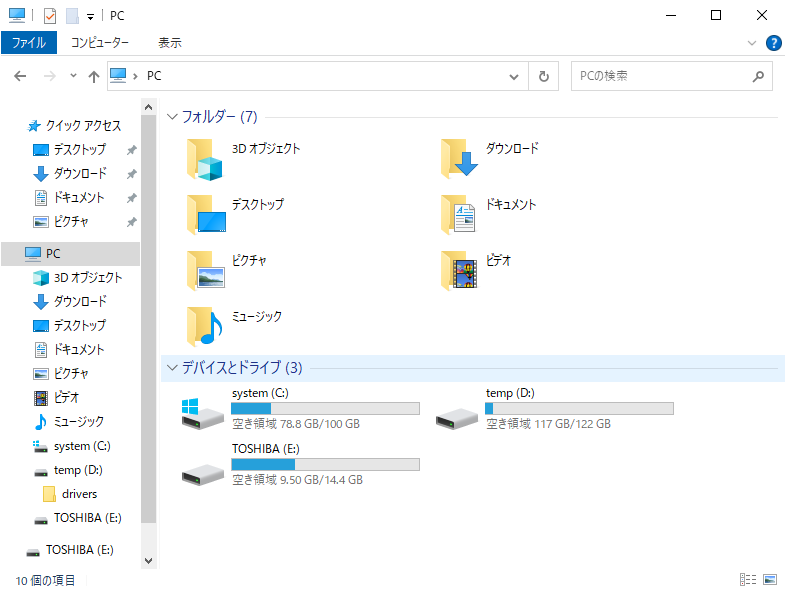Select the drivers folder in navigation pane
The height and width of the screenshot is (593, 786).
point(70,494)
